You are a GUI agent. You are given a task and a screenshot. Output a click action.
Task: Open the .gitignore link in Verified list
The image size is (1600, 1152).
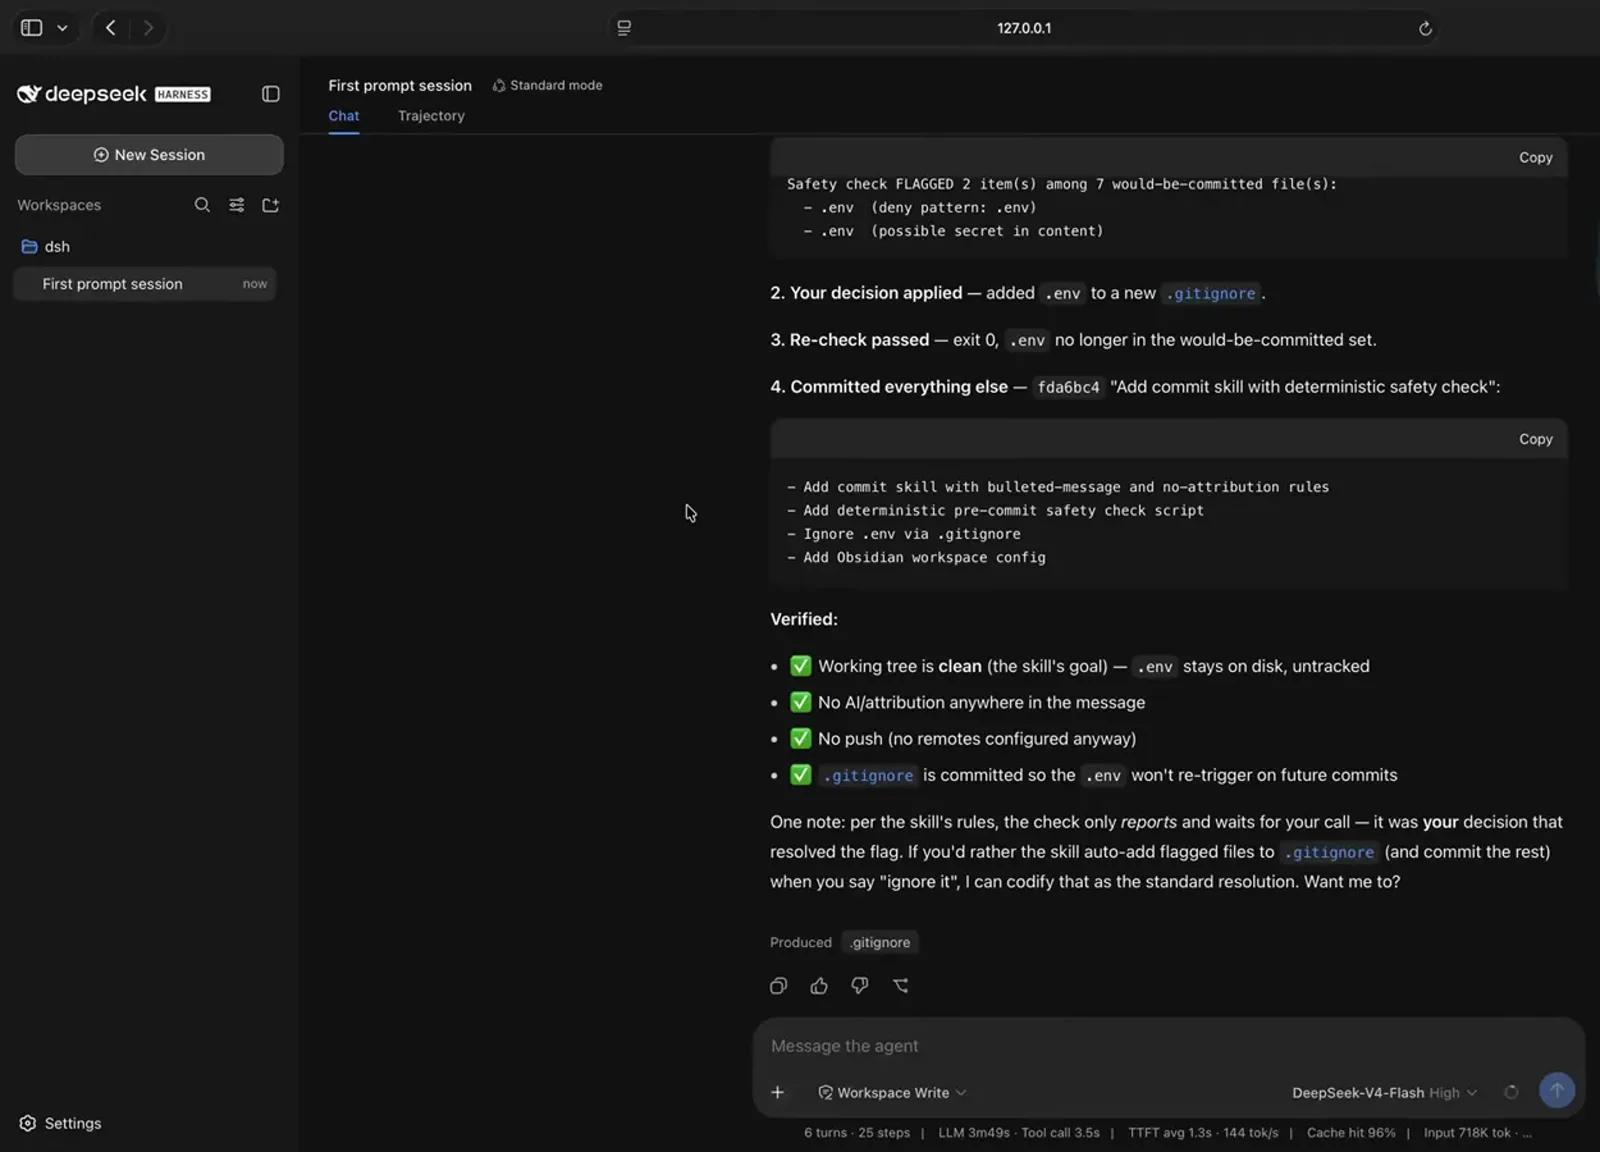point(868,776)
